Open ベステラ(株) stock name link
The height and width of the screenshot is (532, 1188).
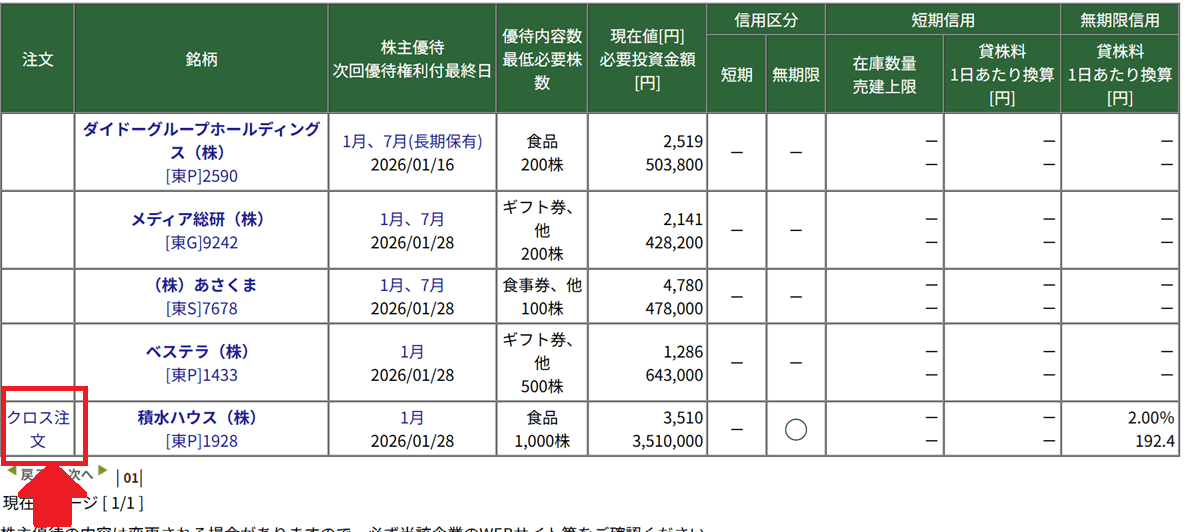pos(201,352)
